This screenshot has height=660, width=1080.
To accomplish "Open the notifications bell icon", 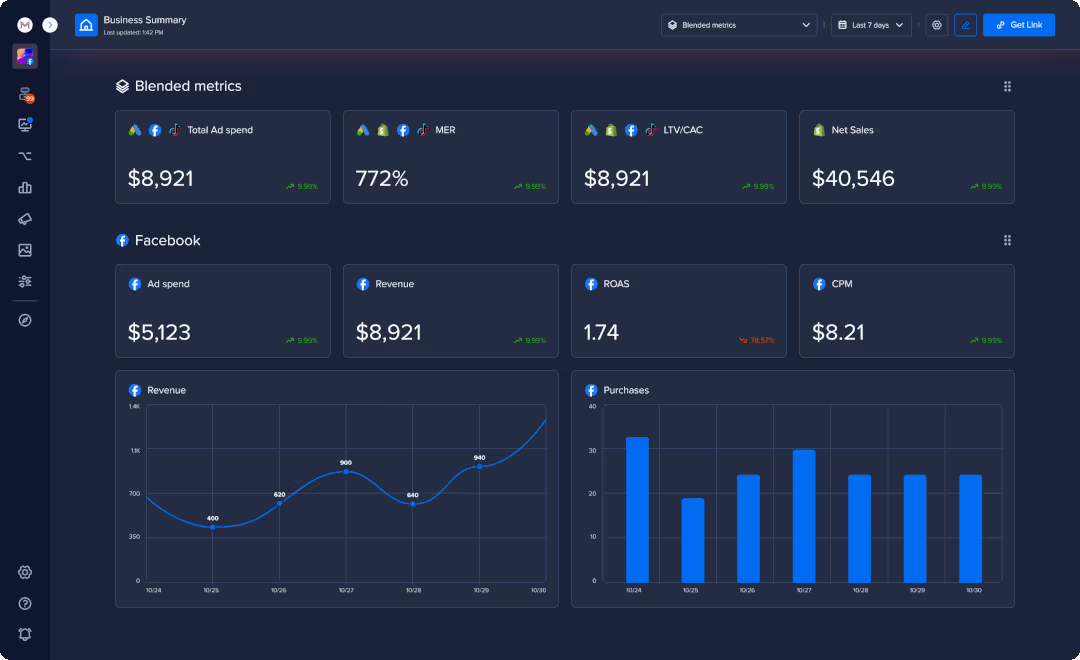I will 25,635.
